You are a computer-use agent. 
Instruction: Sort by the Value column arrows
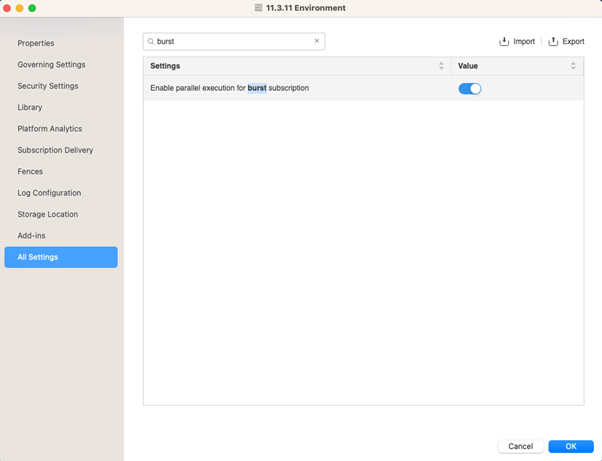573,66
